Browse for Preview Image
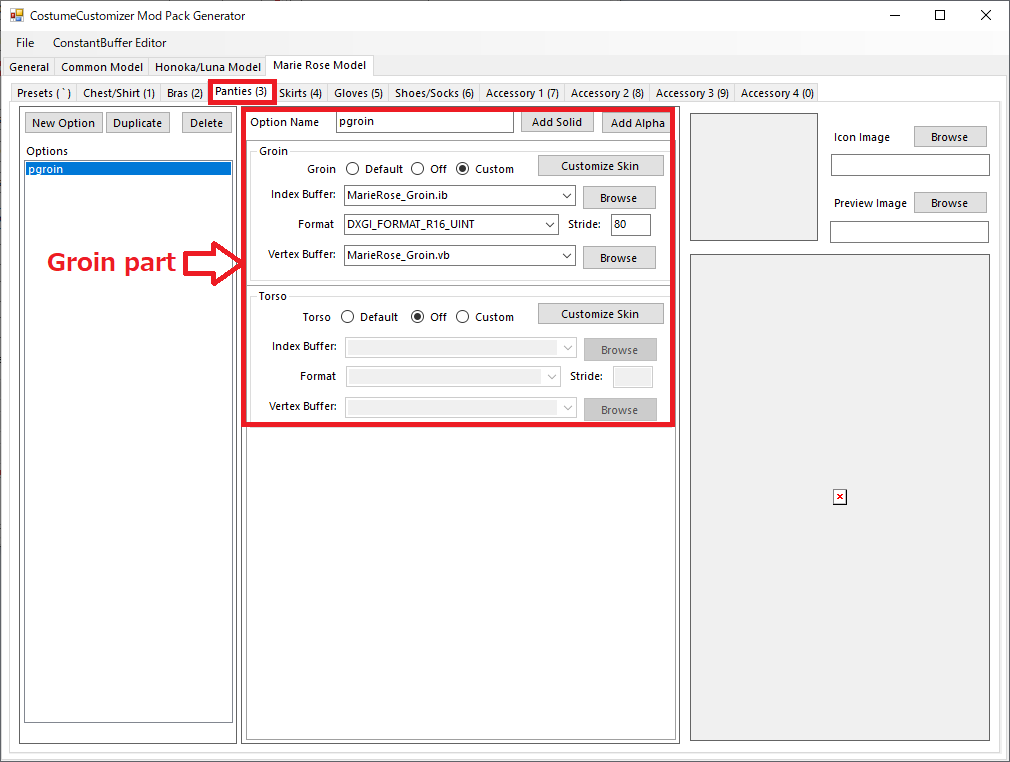Viewport: 1010px width, 762px height. pos(949,203)
